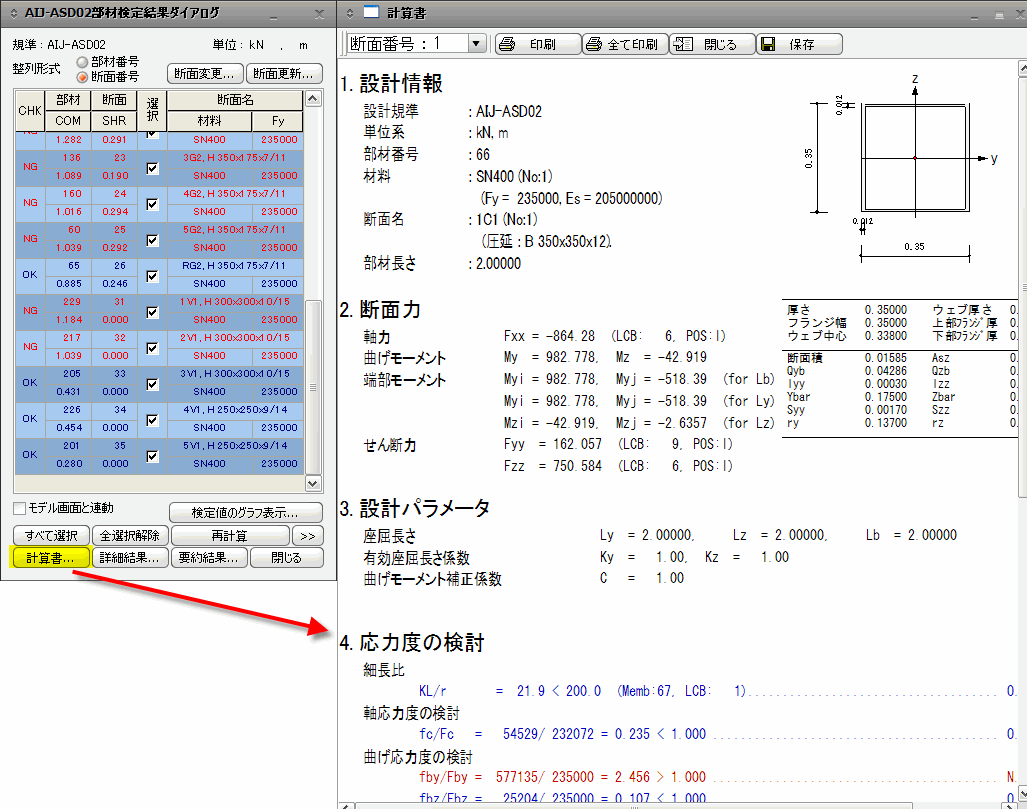1027x809 pixels.
Task: Toggle checkbox for row 2V1 H 300x300x10/15
Action: point(152,348)
